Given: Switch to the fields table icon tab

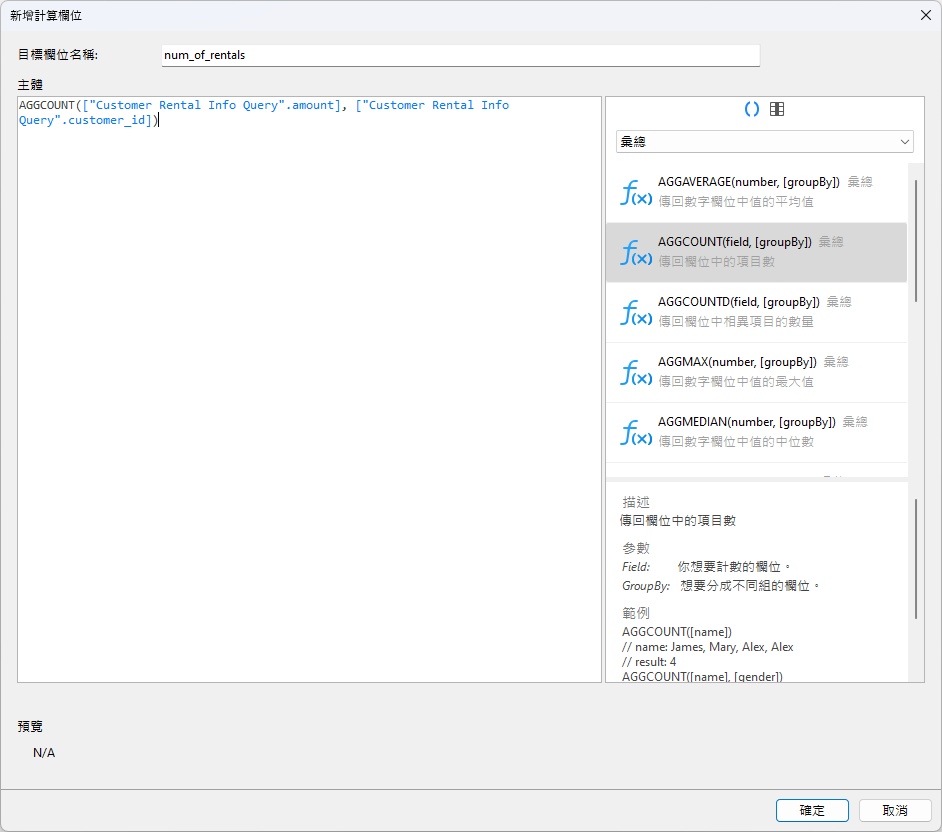Looking at the screenshot, I should tap(777, 109).
